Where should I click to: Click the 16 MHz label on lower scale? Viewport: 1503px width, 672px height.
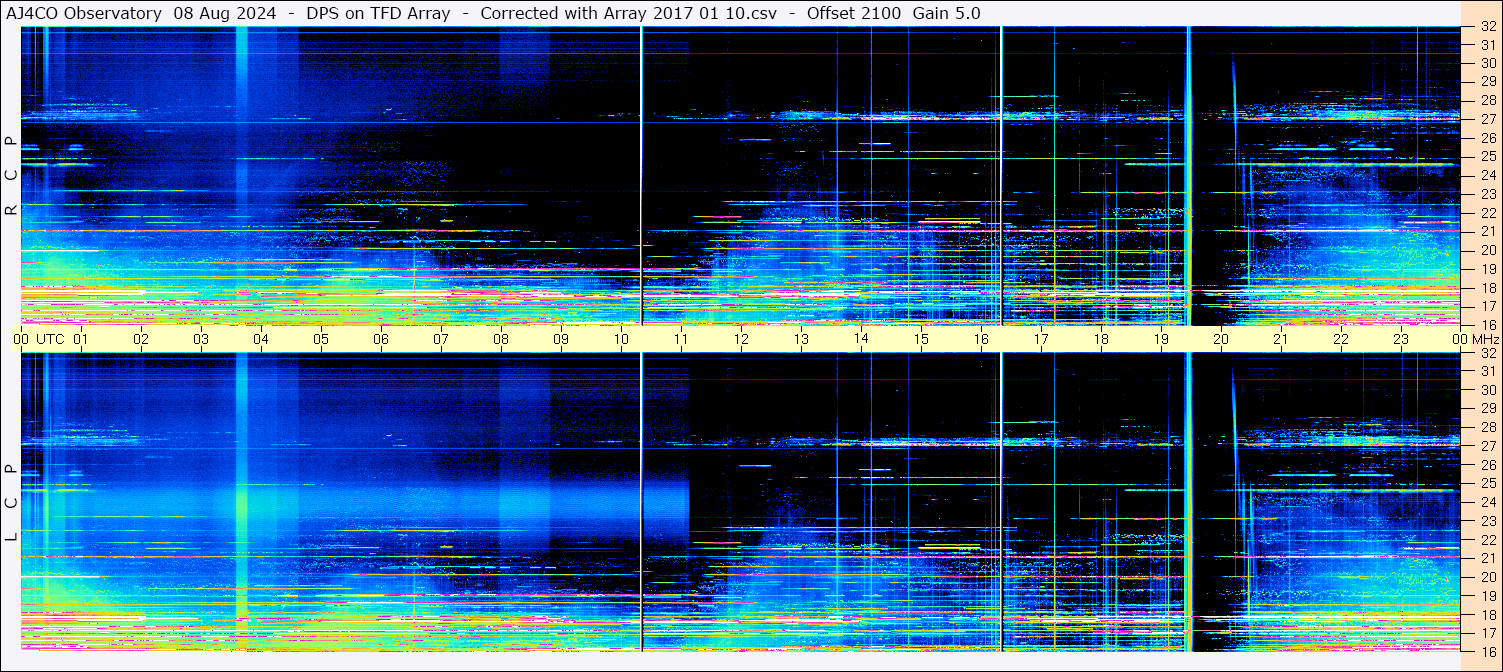[1487, 651]
